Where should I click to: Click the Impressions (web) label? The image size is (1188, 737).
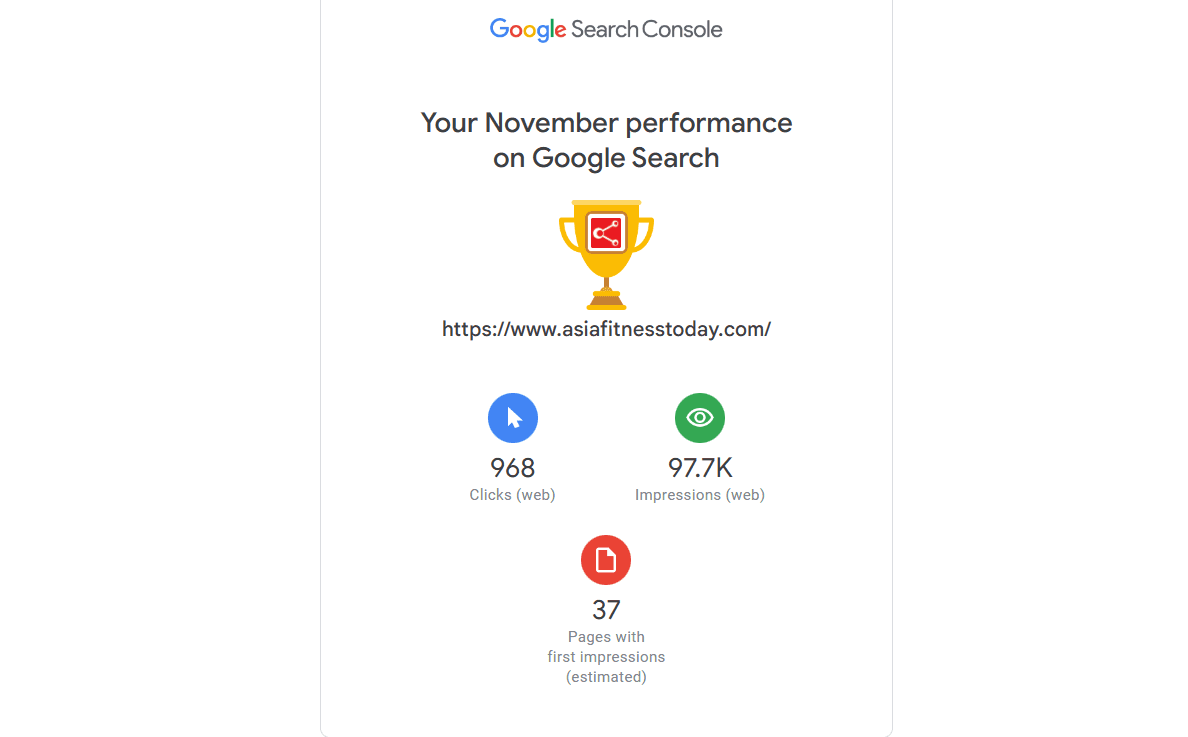click(700, 495)
